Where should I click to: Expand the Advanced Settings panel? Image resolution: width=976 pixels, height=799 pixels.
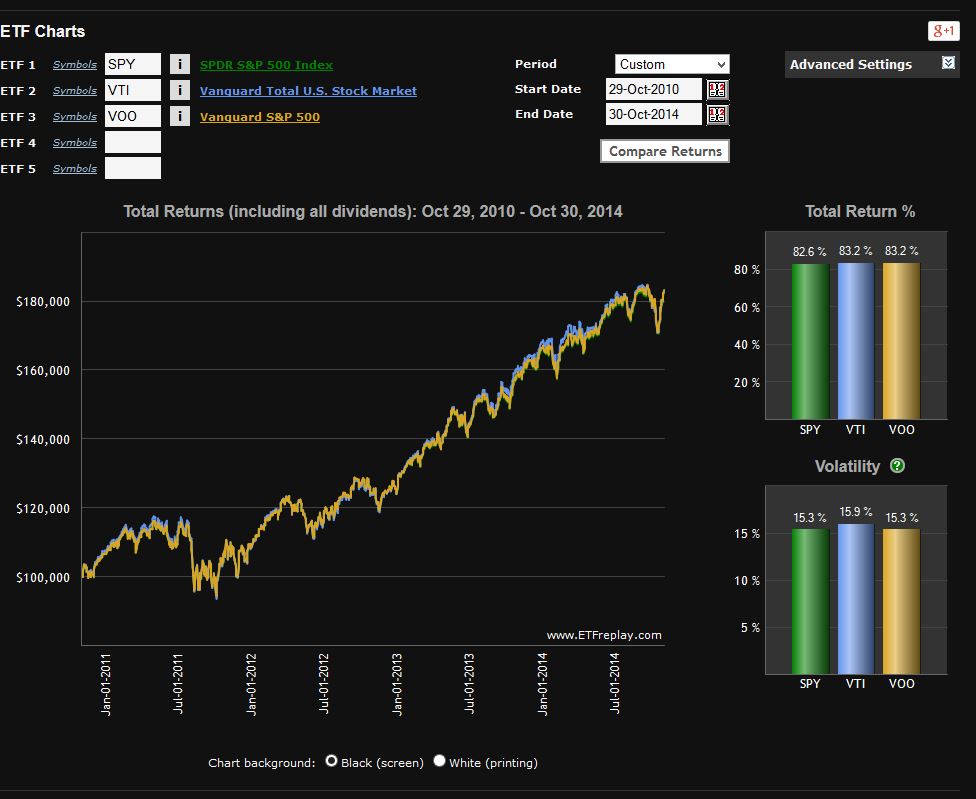tap(948, 64)
